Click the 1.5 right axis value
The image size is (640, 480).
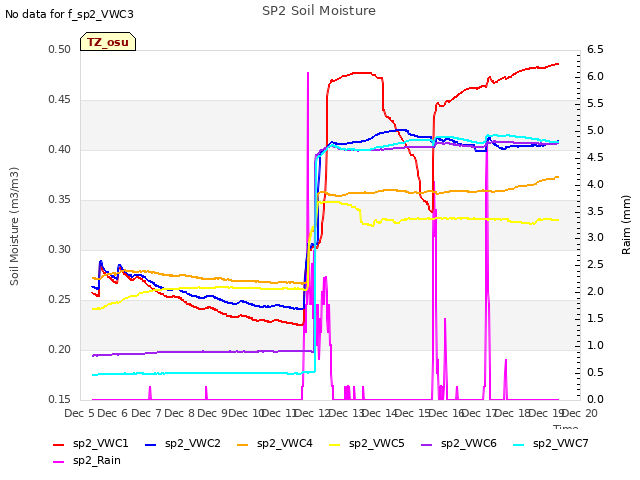(595, 318)
